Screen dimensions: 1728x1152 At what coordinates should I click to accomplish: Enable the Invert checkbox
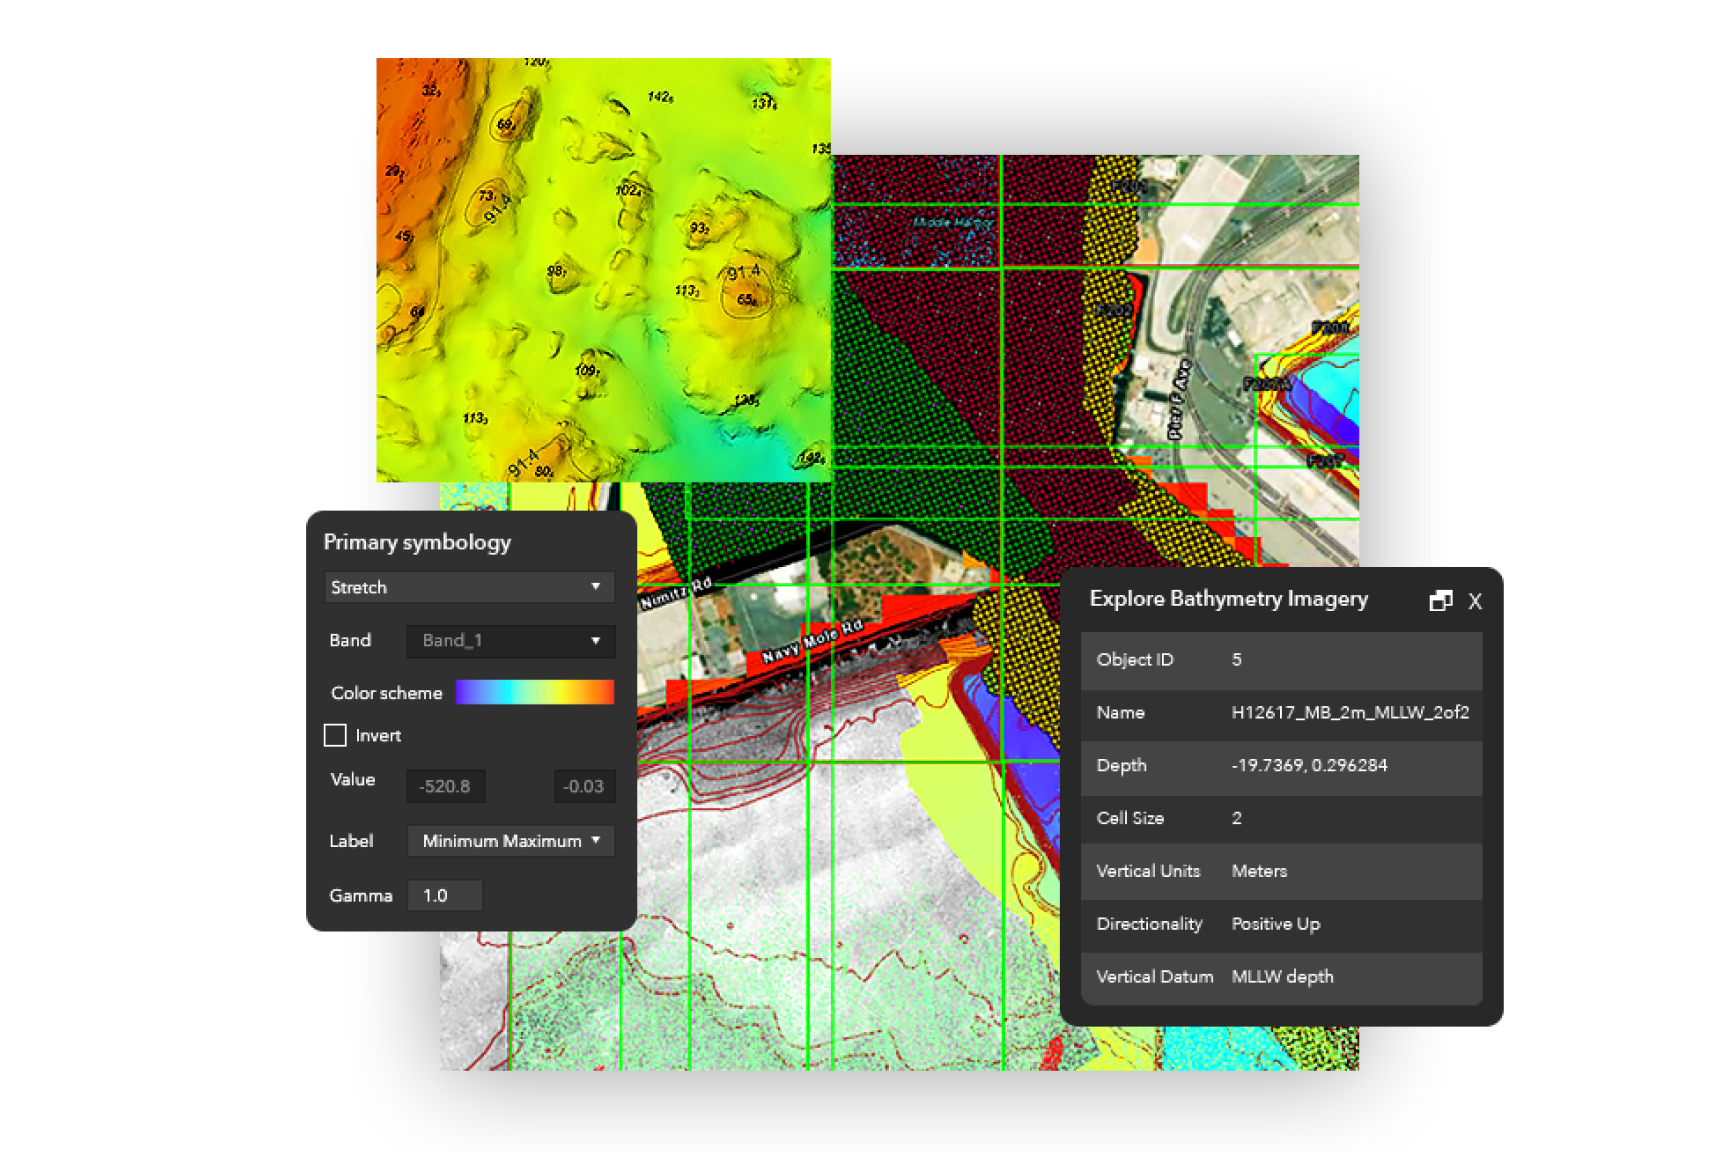[335, 735]
